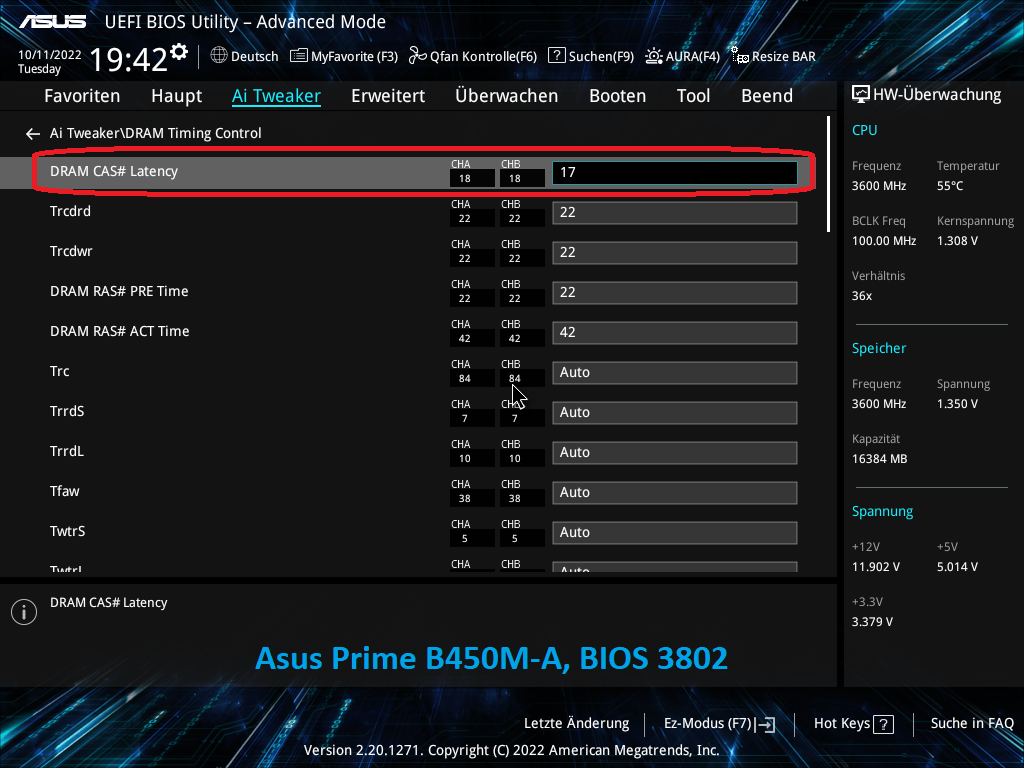Click Kernspannung 1.308 V reading

tap(957, 241)
